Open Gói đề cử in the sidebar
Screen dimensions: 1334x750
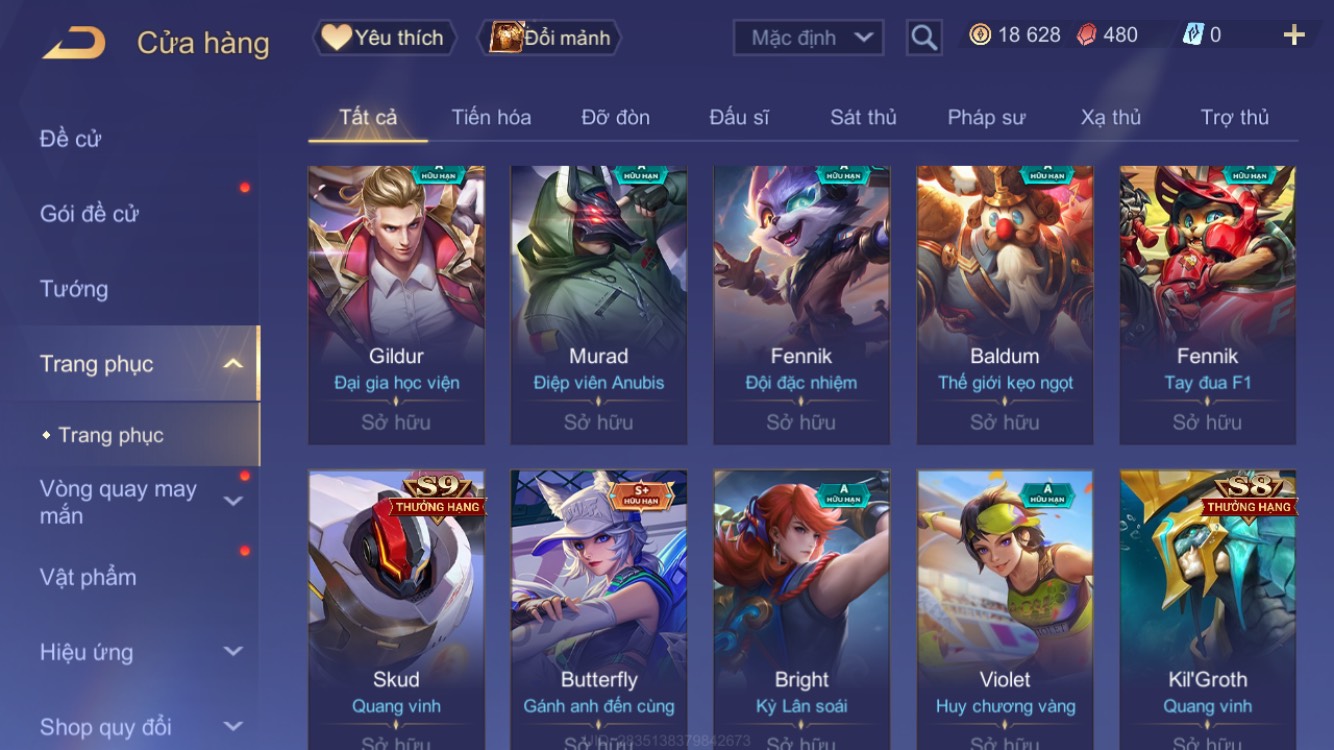(x=89, y=213)
